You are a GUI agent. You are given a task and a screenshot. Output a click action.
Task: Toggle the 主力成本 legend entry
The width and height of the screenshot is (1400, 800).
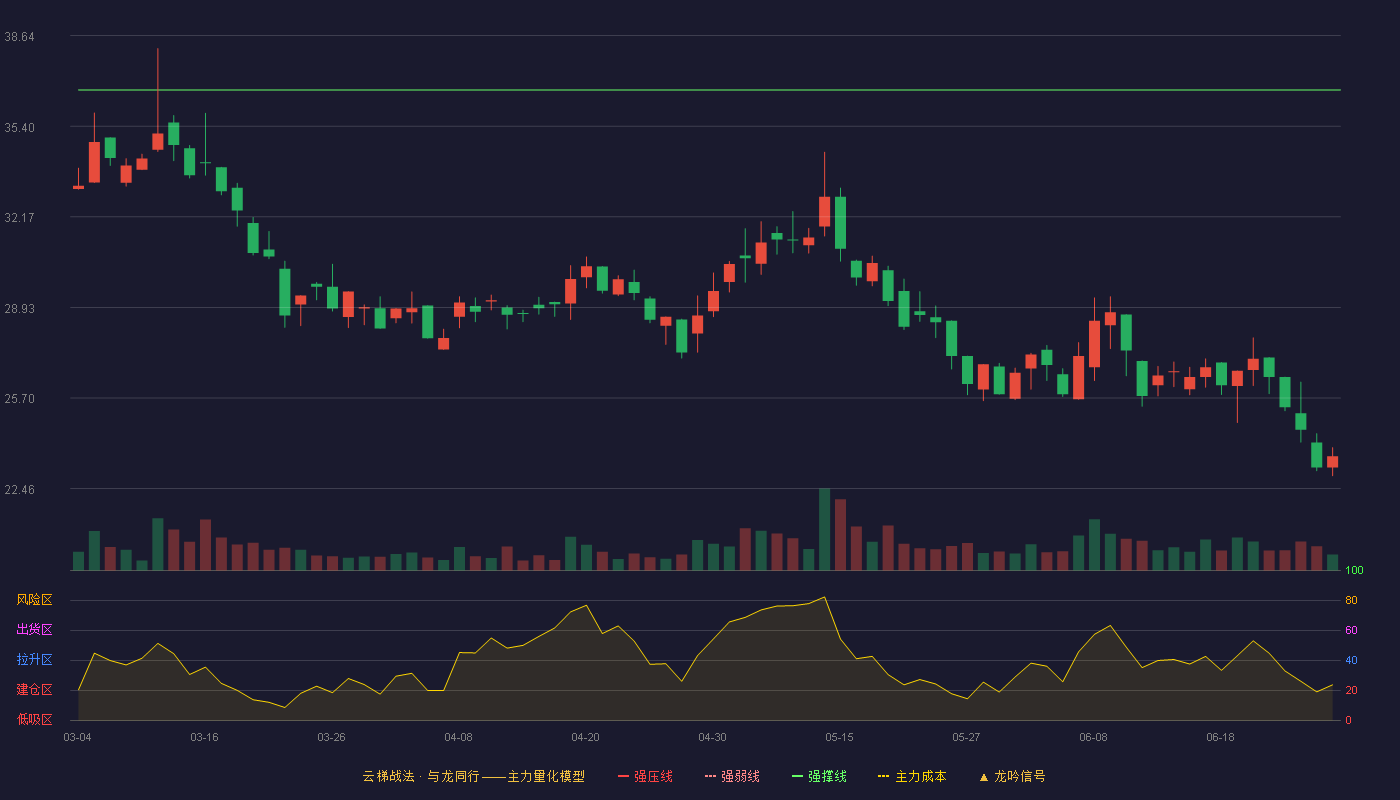point(912,776)
